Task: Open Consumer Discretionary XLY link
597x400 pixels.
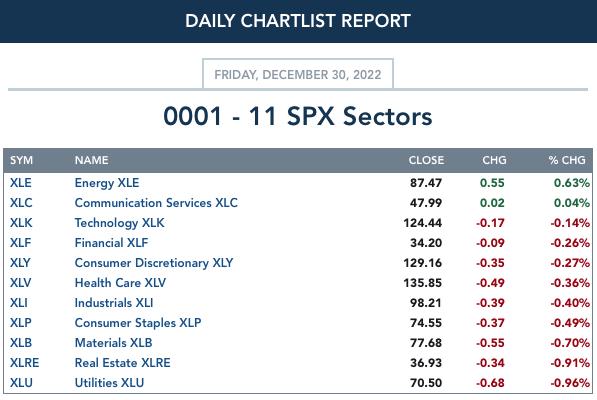Action: [154, 263]
